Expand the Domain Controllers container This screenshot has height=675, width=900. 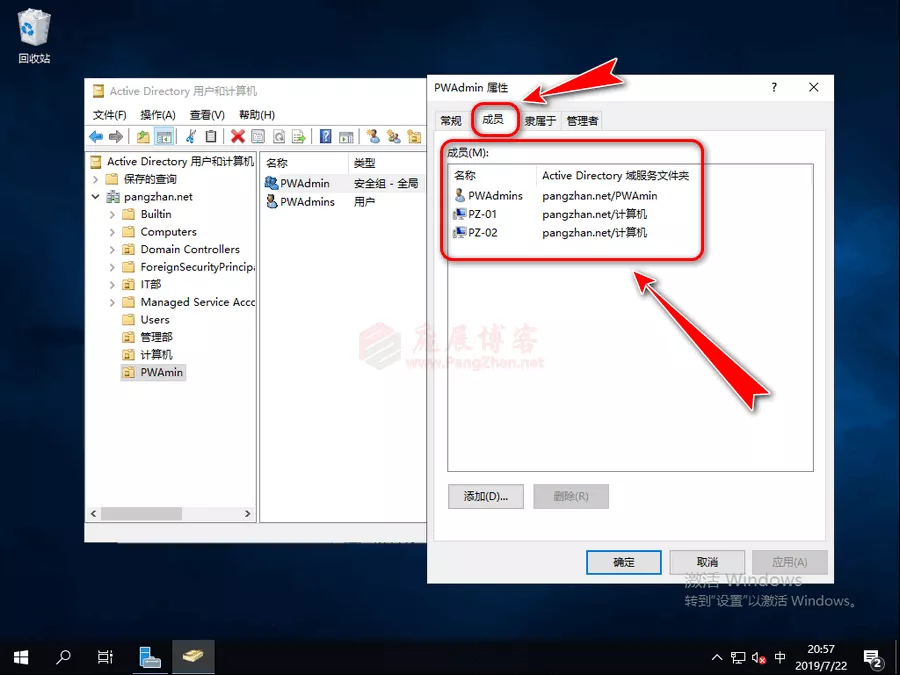(111, 249)
